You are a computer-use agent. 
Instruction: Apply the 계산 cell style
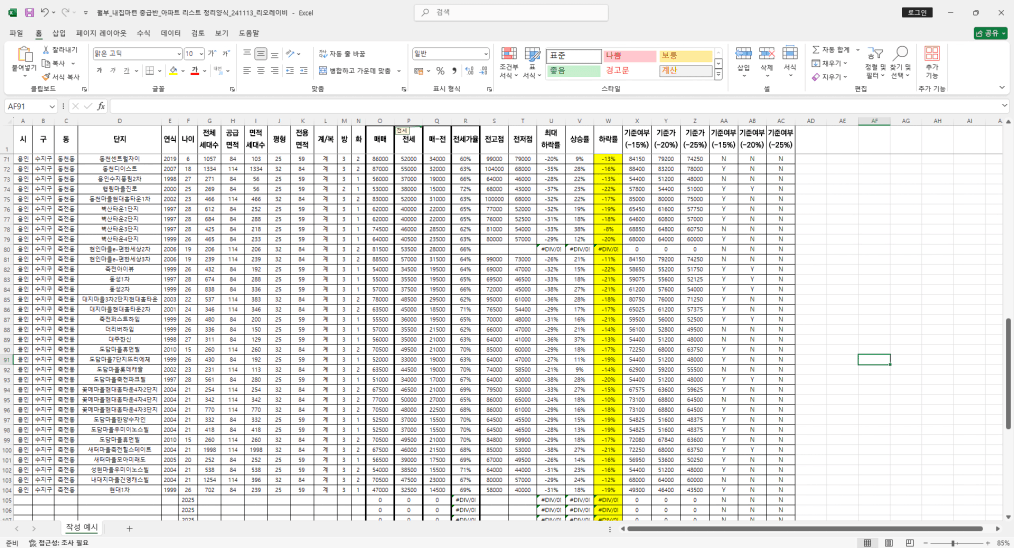tap(685, 71)
